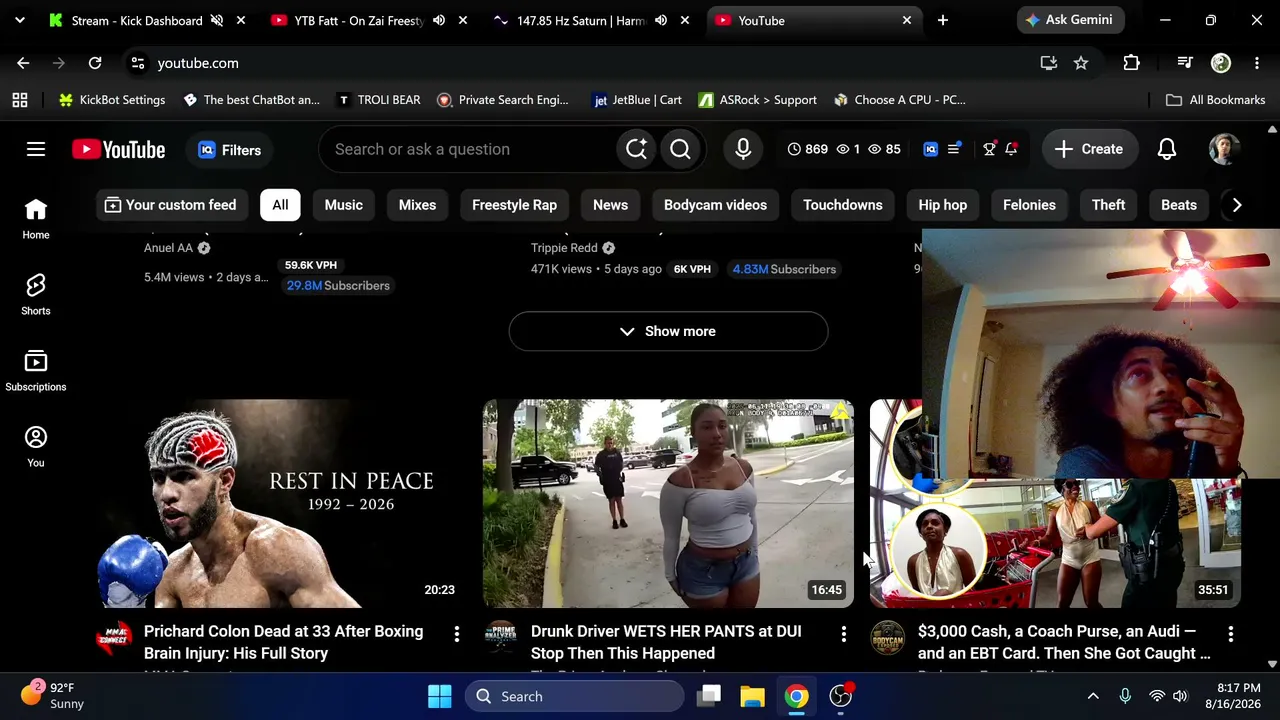Bookmark this page with the star
Screen dimensions: 1280x720
[x=1081, y=63]
